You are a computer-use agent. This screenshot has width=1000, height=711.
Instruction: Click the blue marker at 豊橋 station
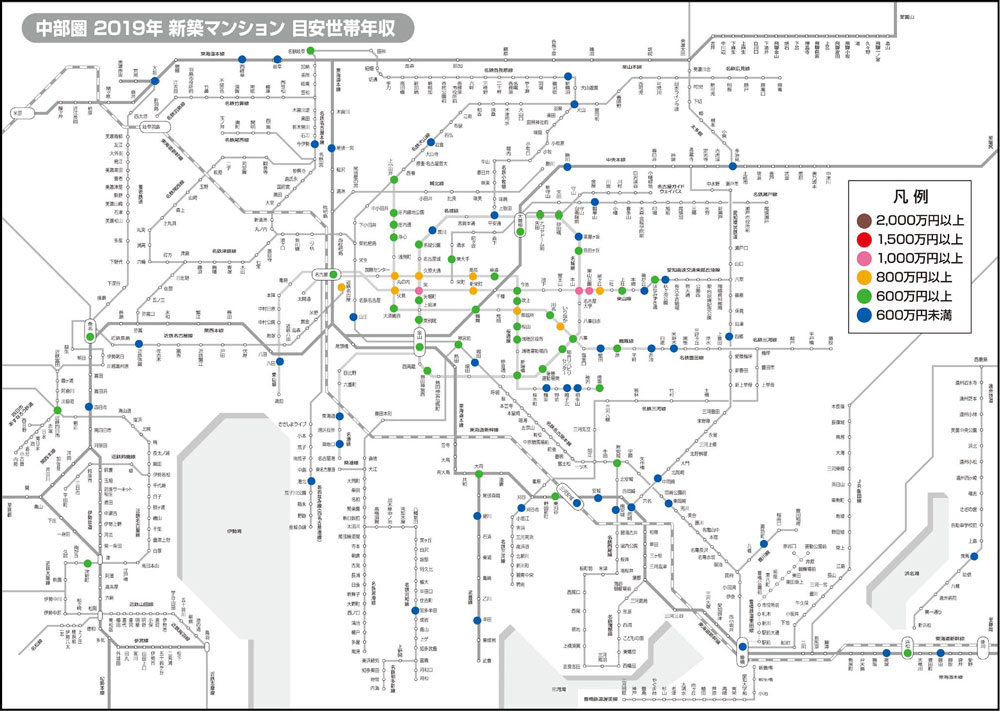(x=741, y=647)
